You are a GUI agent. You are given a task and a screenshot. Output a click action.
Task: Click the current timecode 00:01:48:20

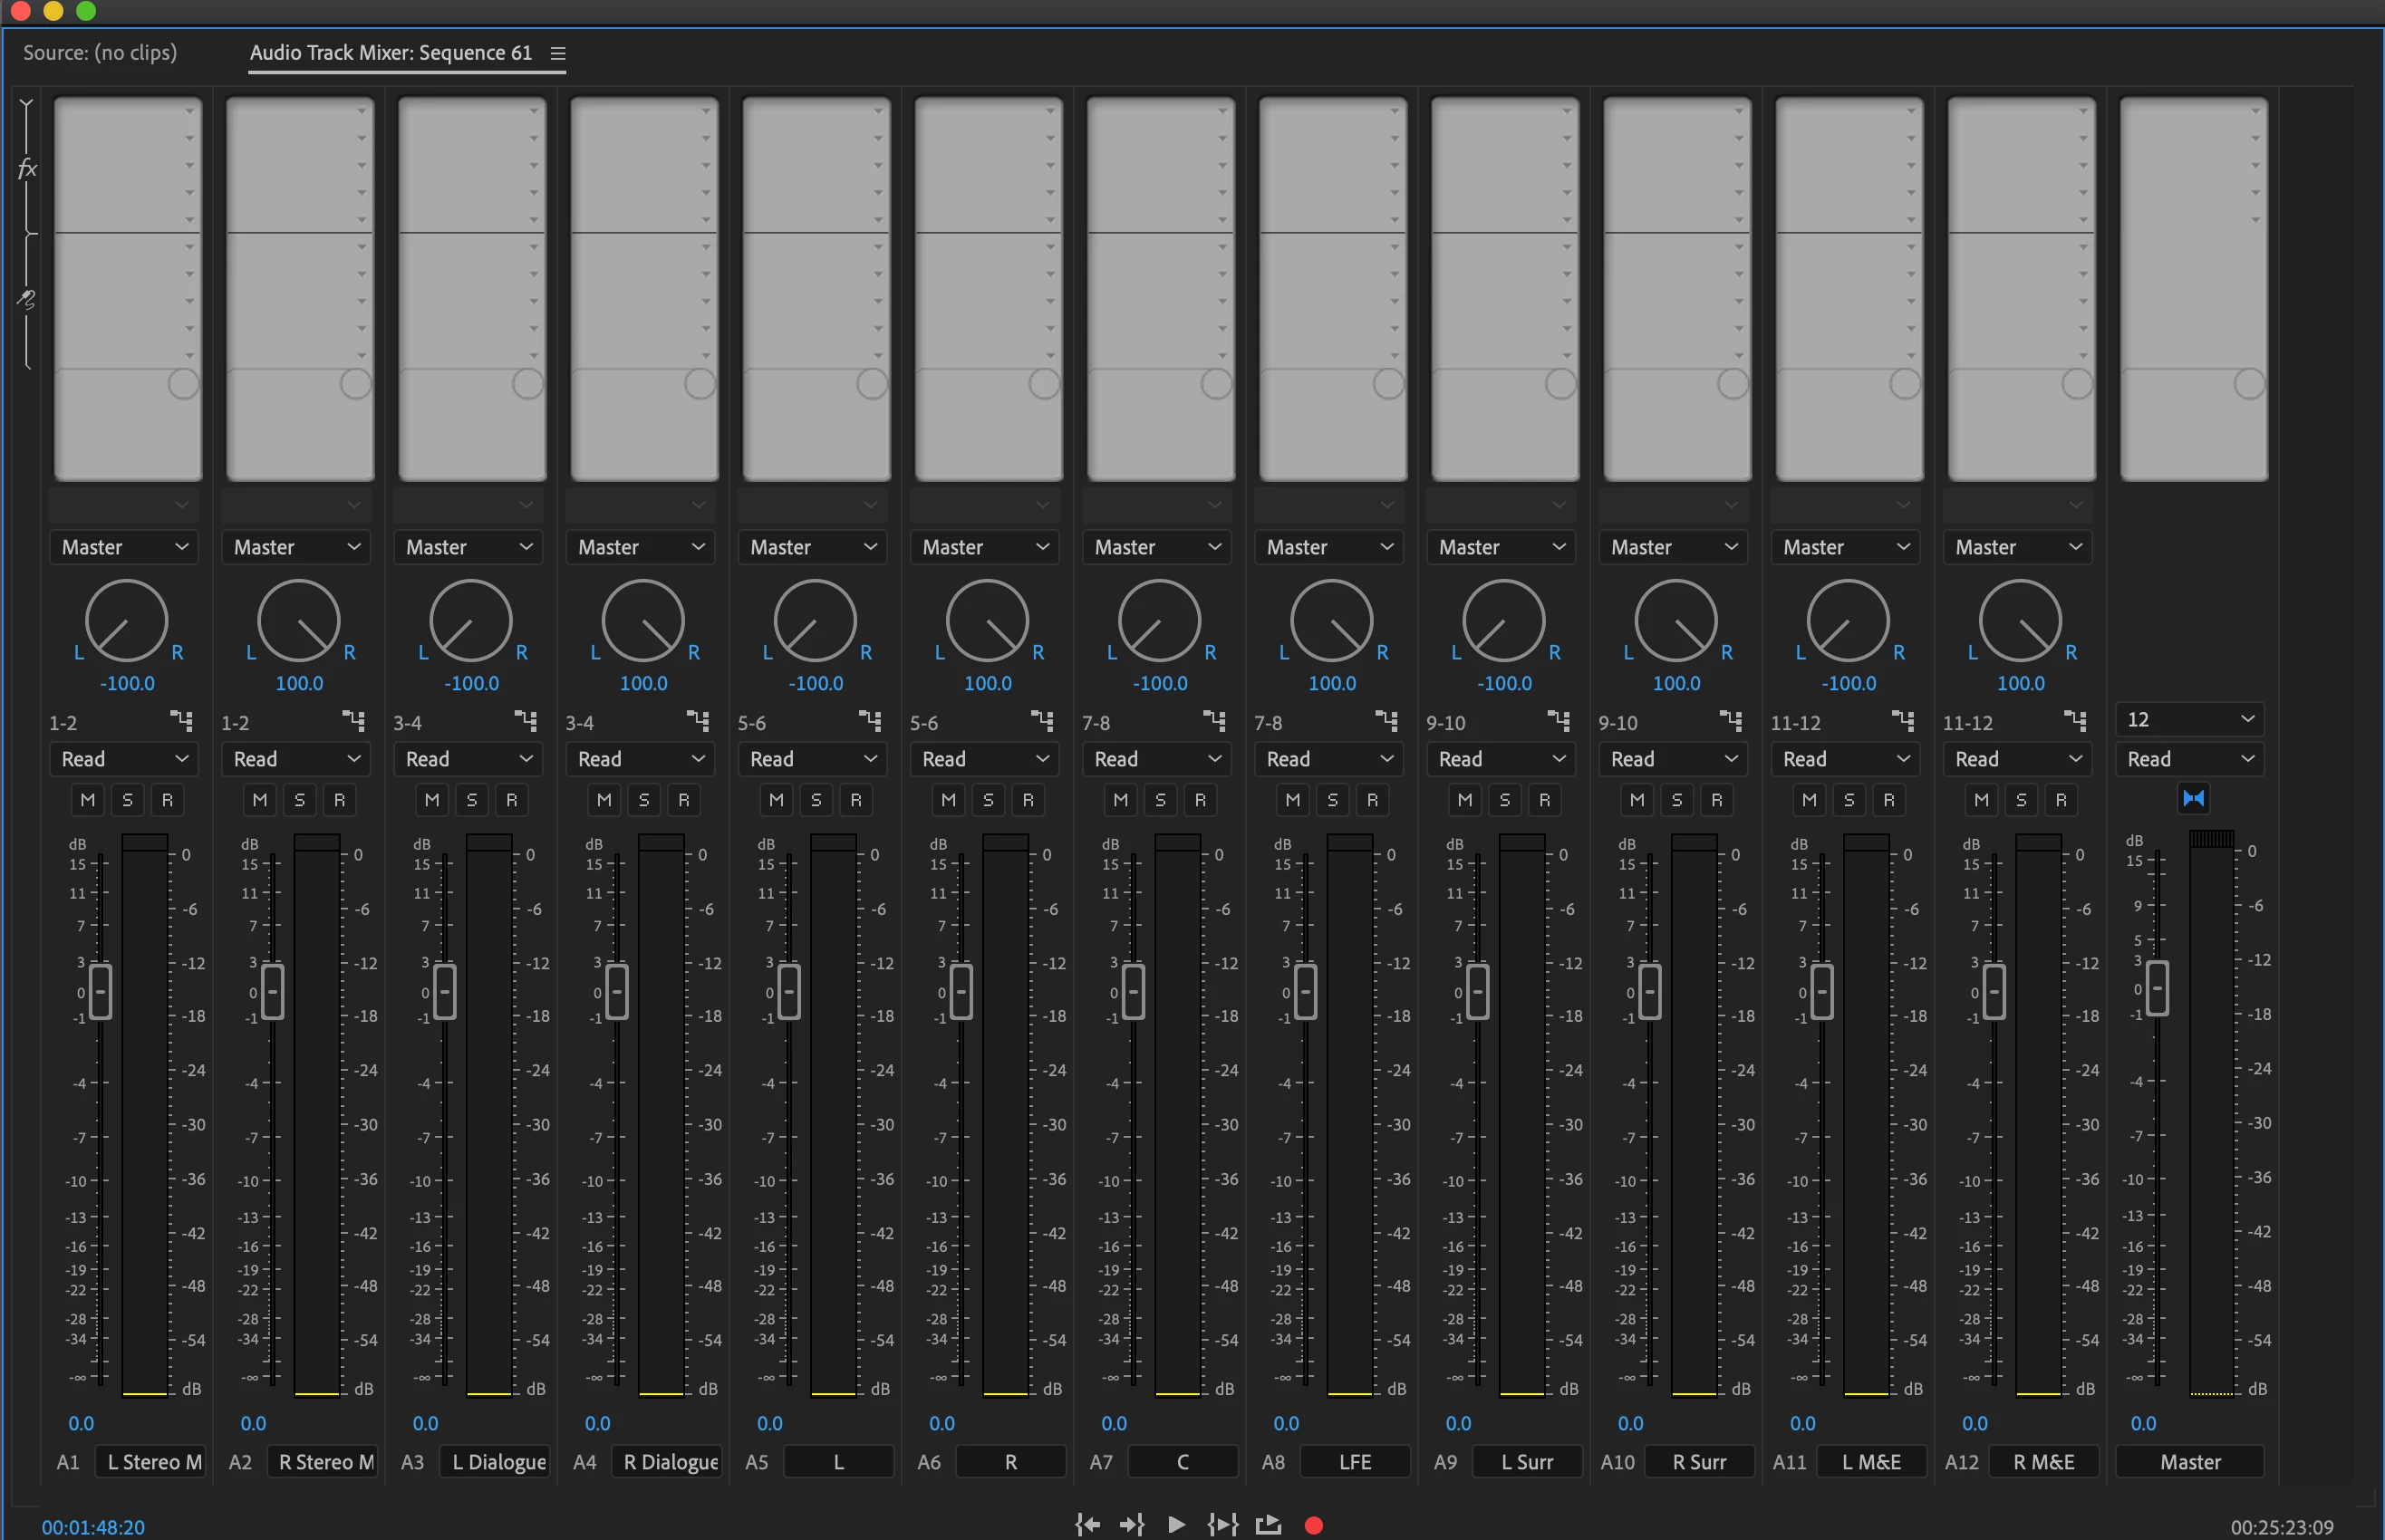[x=93, y=1527]
